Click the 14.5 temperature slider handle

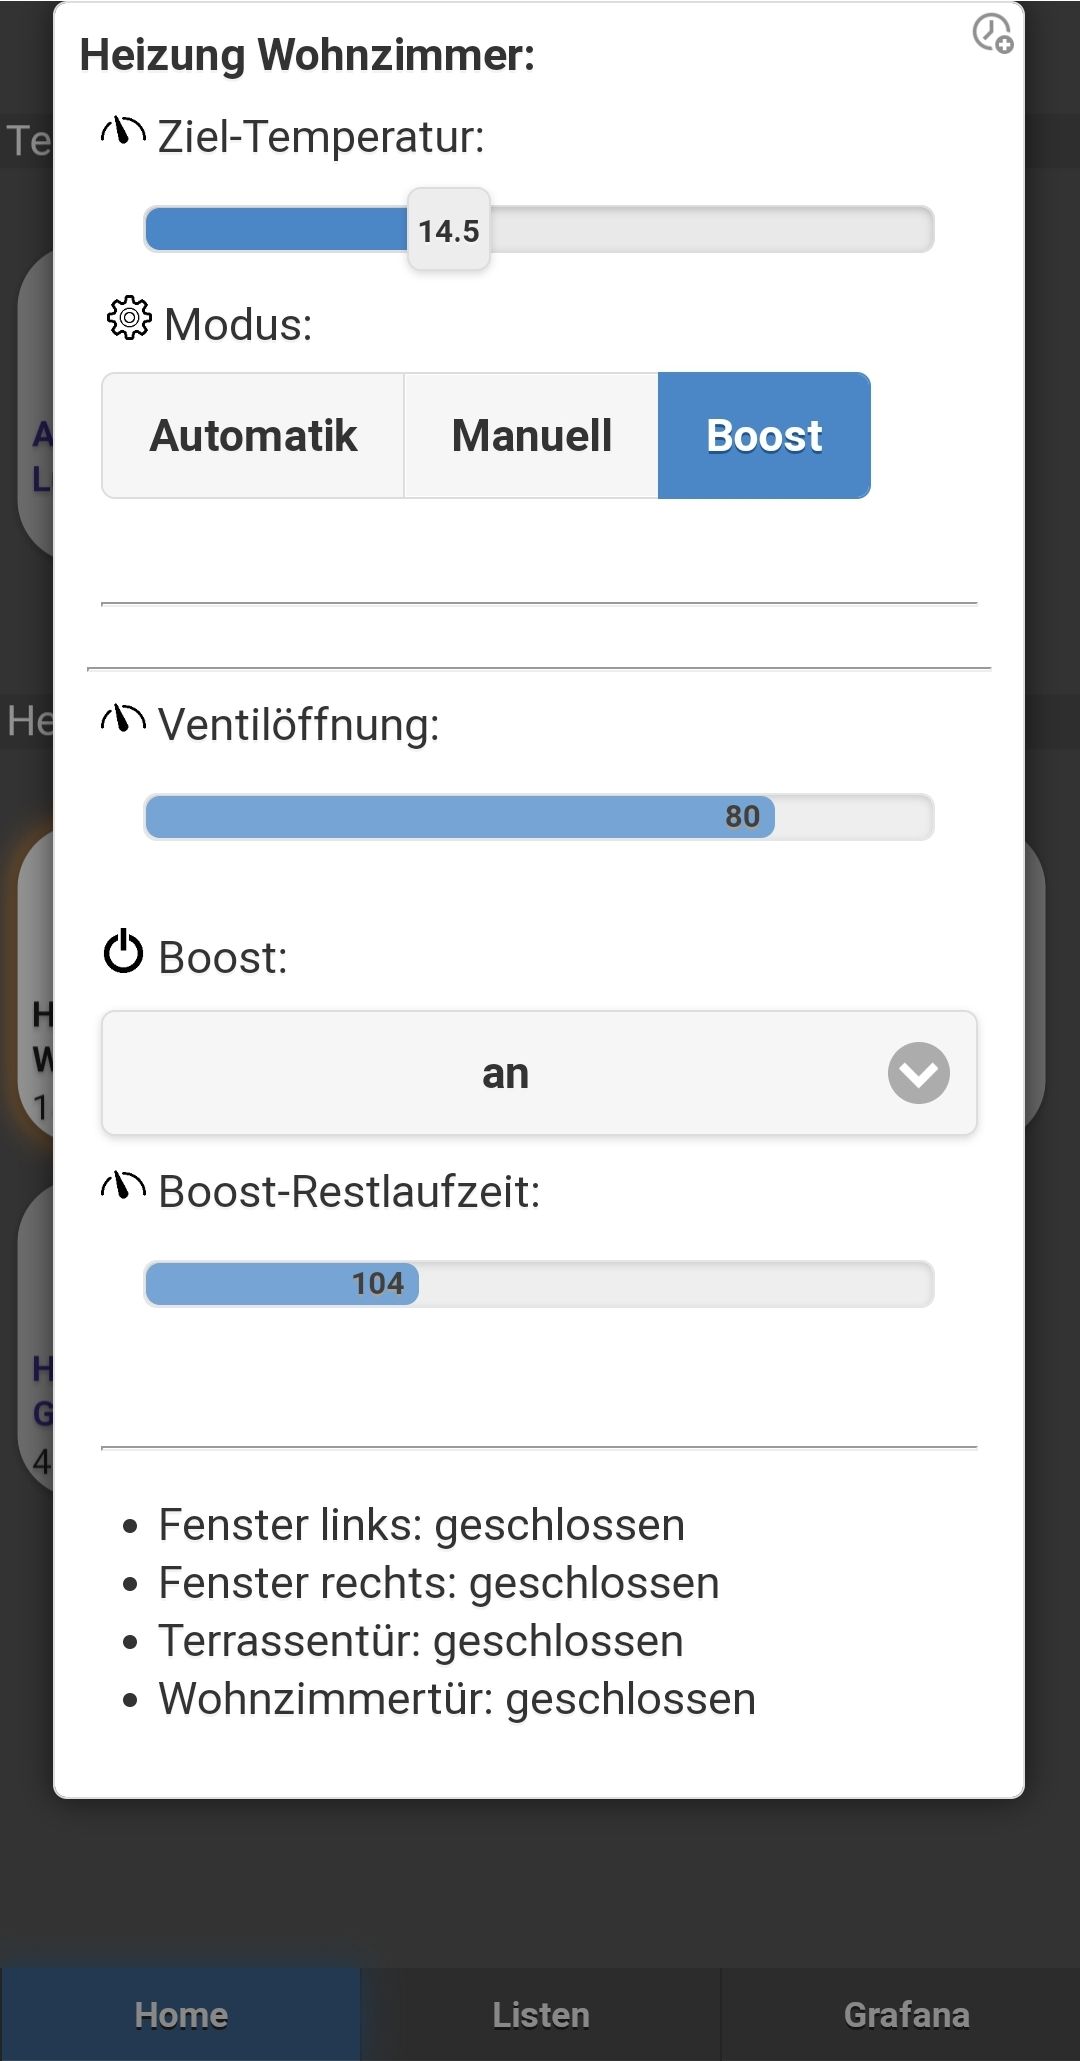click(x=449, y=230)
